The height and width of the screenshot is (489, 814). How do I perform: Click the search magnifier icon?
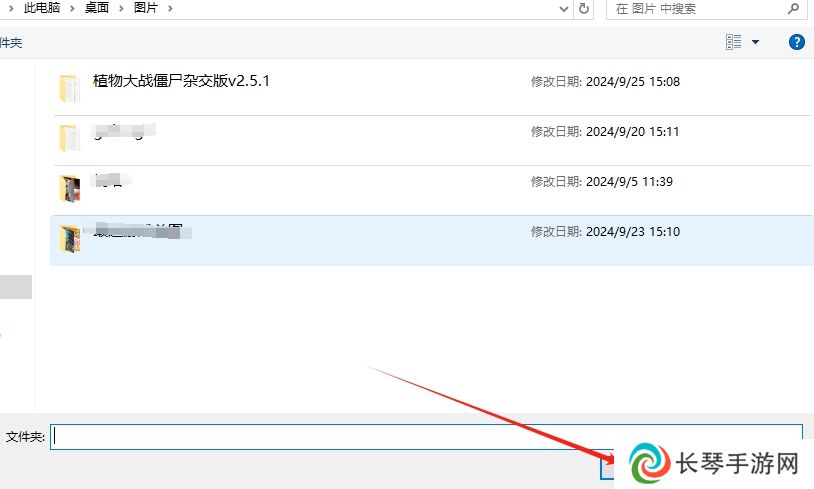[793, 8]
